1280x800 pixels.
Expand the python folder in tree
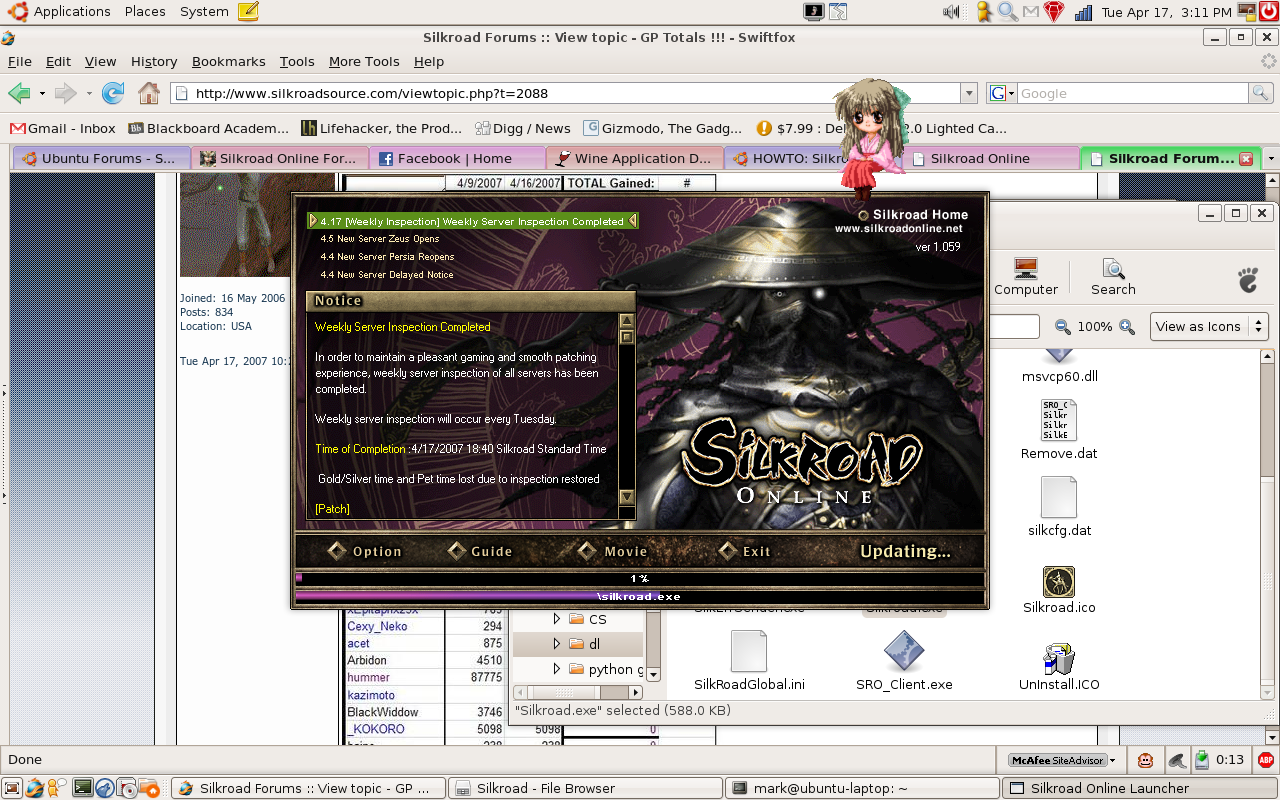pos(557,669)
